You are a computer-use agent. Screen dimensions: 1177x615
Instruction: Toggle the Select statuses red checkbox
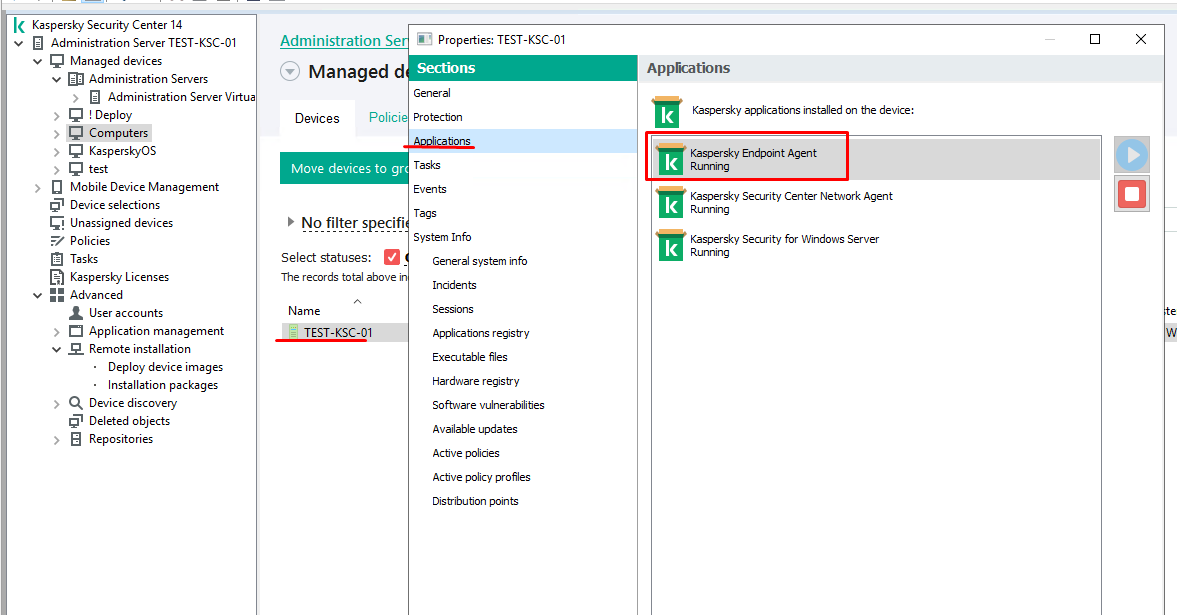392,258
